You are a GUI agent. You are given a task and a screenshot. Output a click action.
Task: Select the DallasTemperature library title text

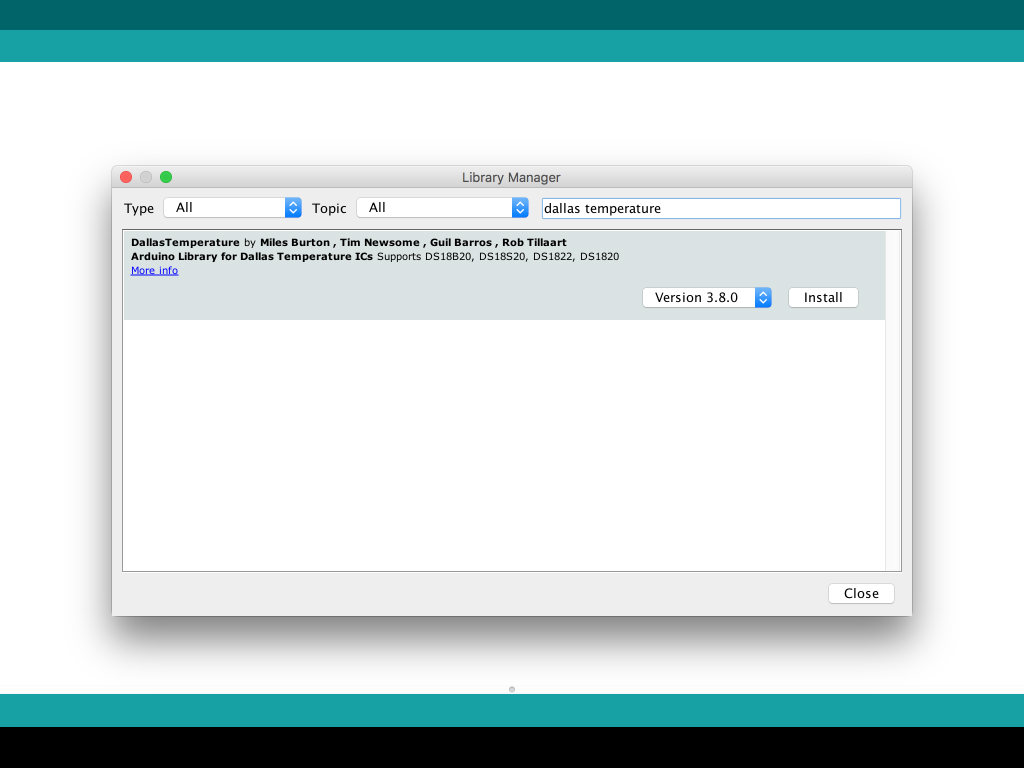185,242
